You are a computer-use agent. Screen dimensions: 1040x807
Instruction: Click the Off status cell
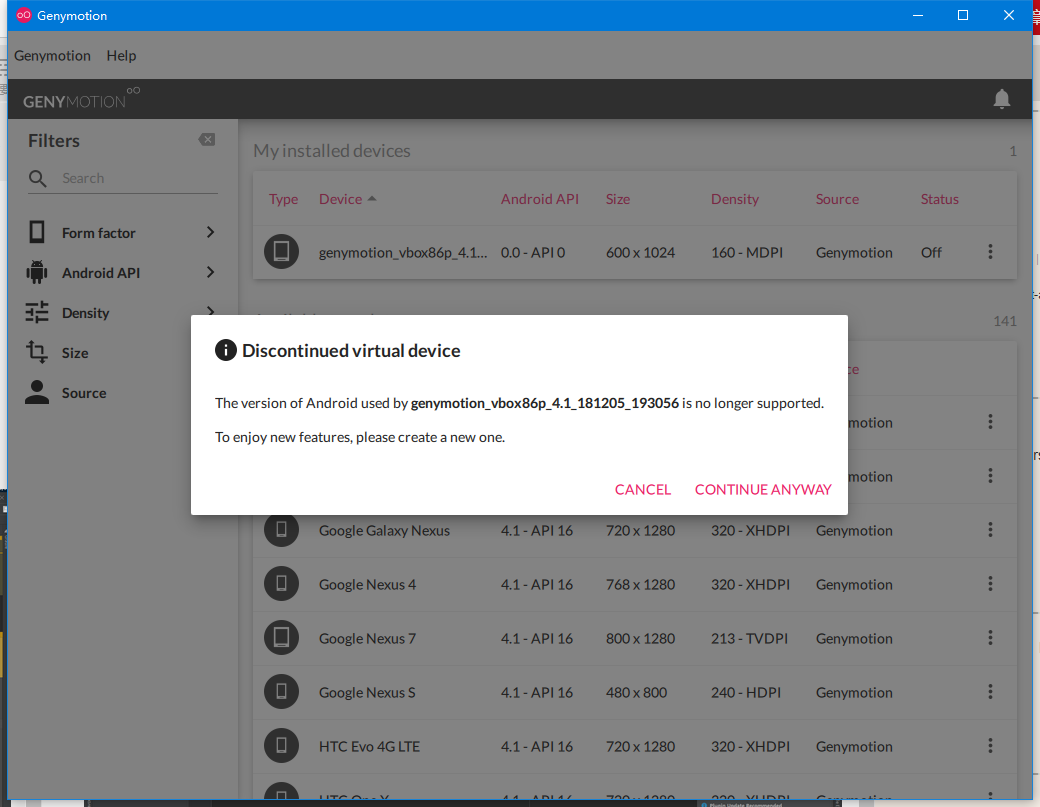pyautogui.click(x=931, y=253)
